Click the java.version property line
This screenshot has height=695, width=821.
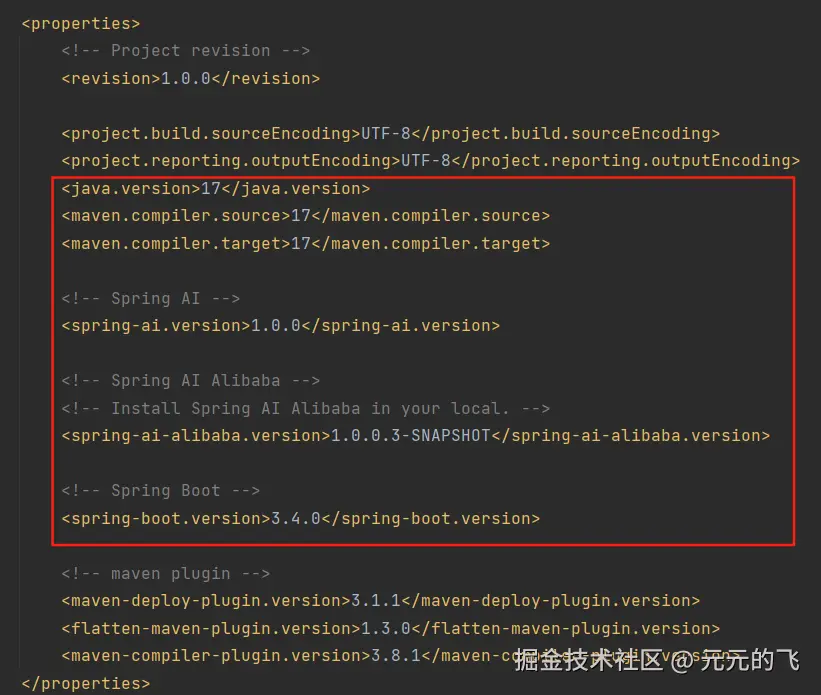click(x=215, y=188)
